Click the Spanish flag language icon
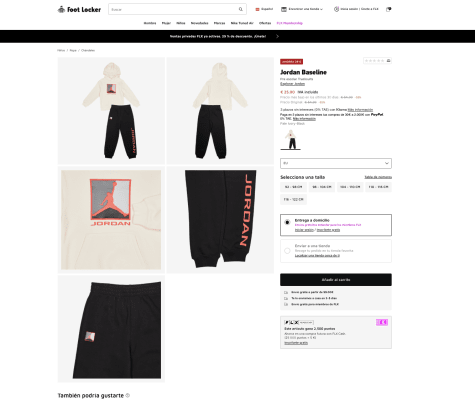 coord(257,9)
